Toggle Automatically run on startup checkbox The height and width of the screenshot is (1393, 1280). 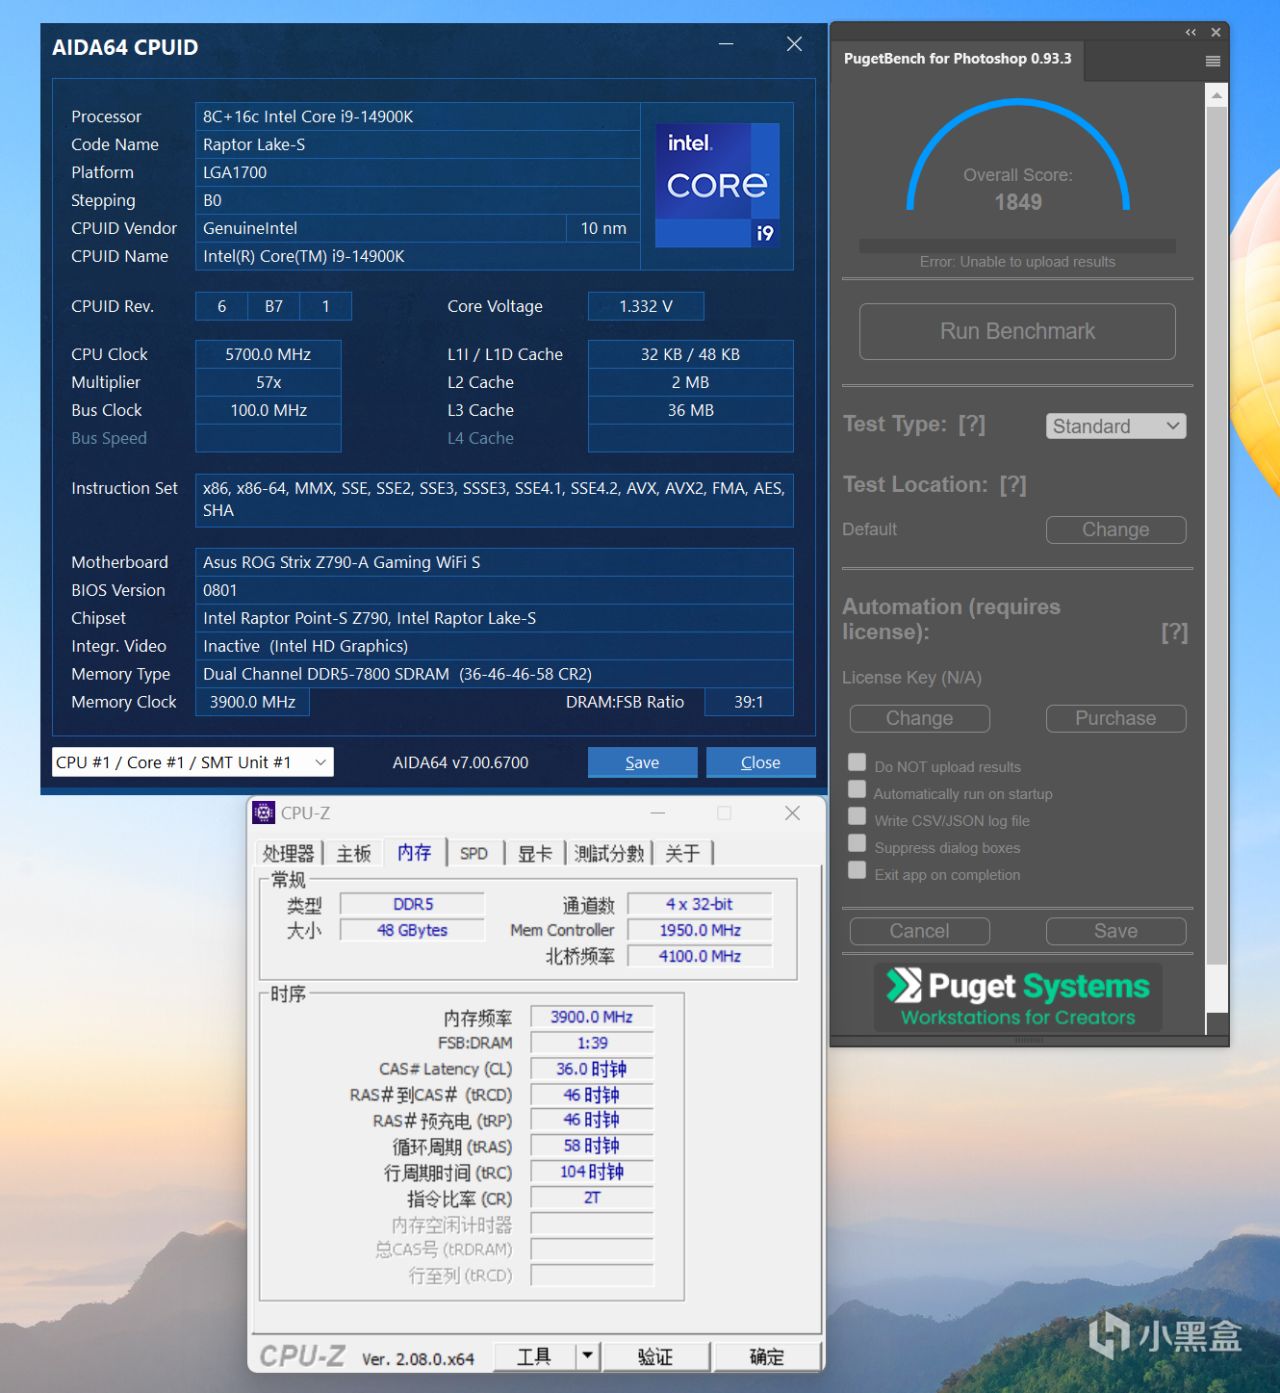tap(857, 789)
